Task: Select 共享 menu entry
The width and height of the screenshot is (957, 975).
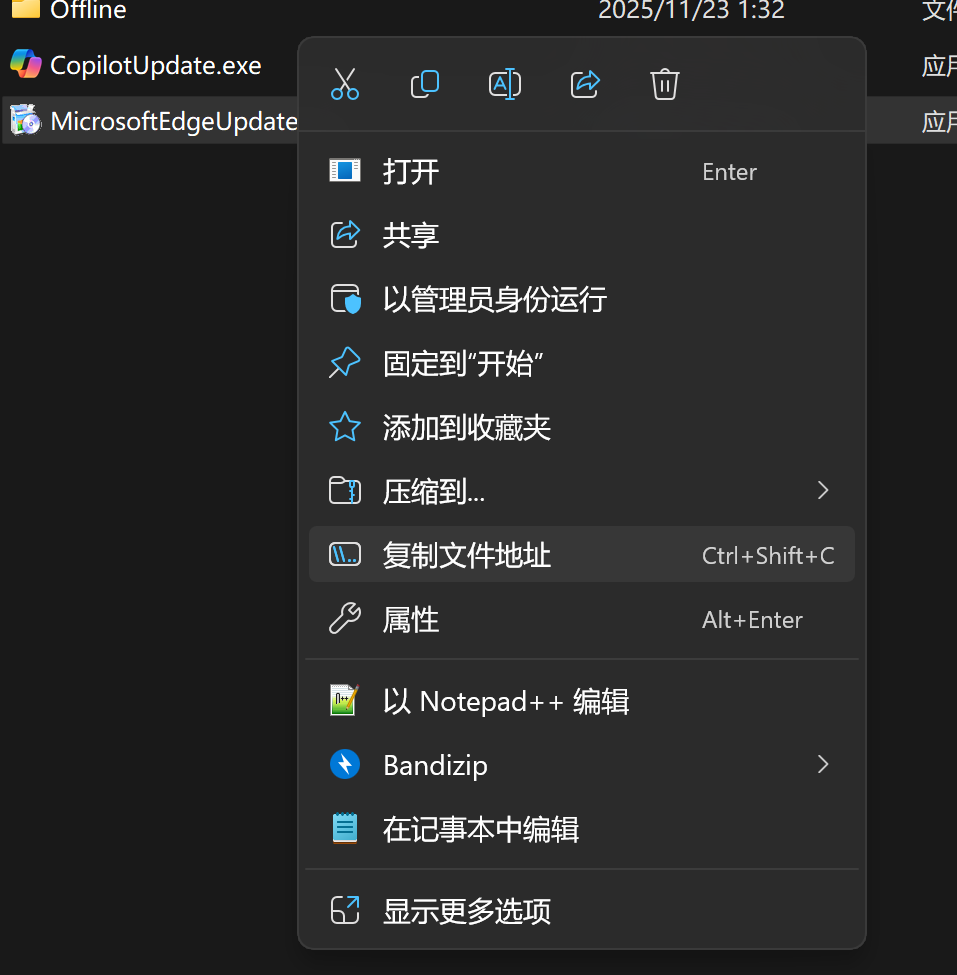Action: point(411,236)
